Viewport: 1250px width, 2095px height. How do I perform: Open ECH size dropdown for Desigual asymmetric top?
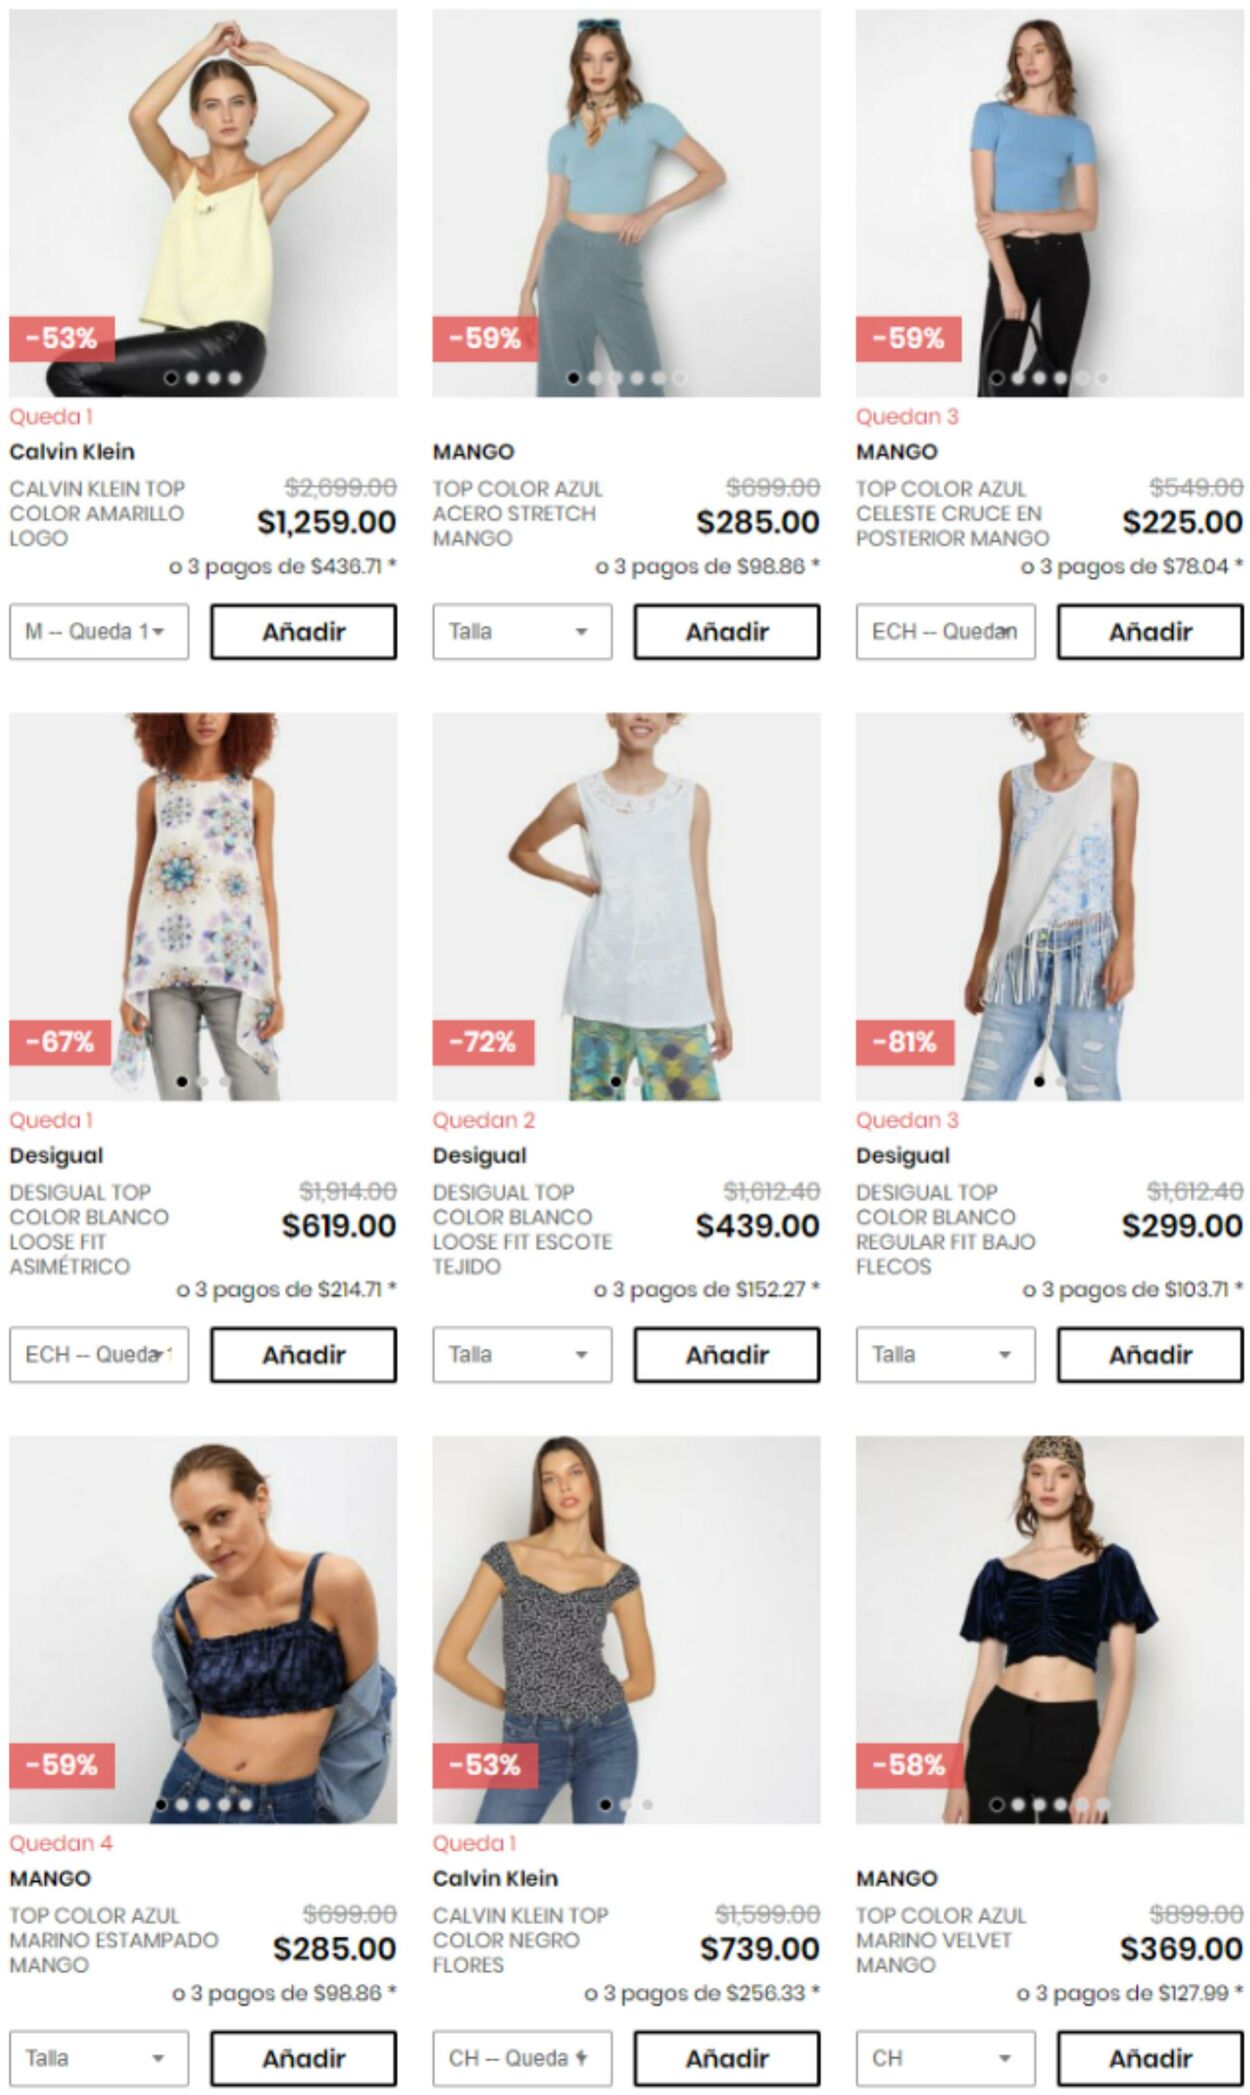point(99,1354)
